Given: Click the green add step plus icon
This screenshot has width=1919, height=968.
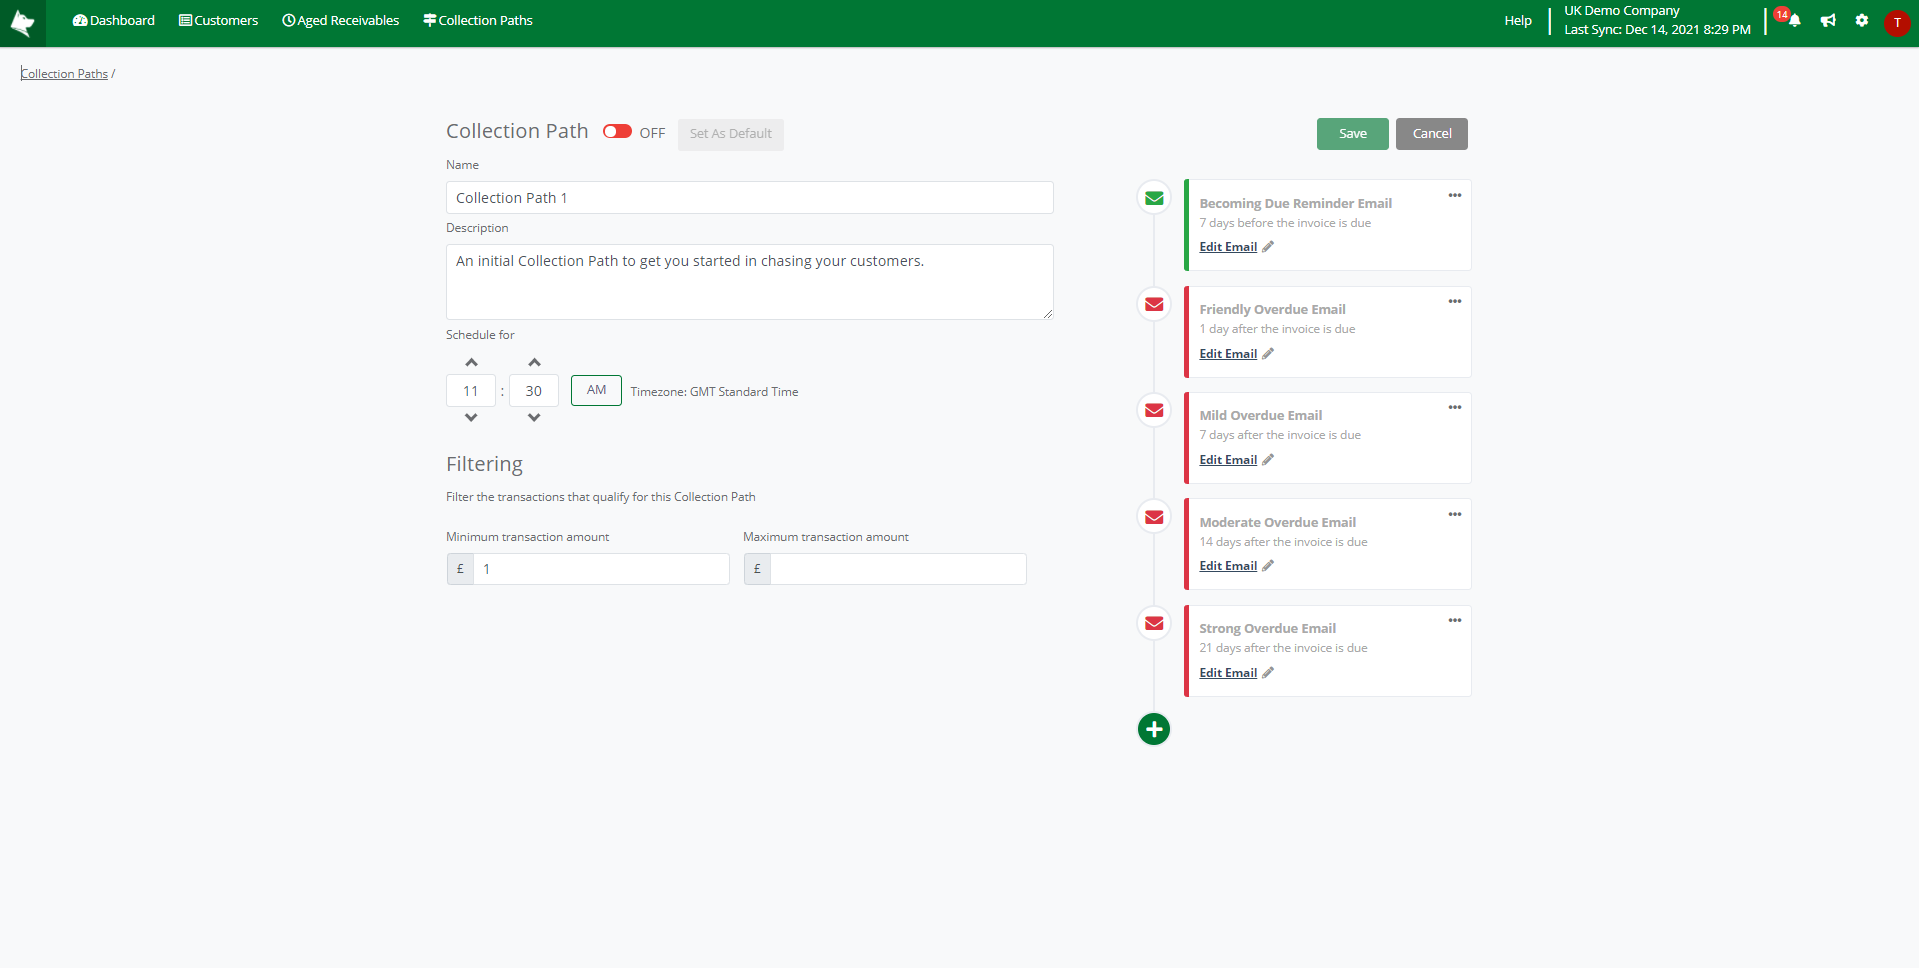Looking at the screenshot, I should tap(1153, 729).
